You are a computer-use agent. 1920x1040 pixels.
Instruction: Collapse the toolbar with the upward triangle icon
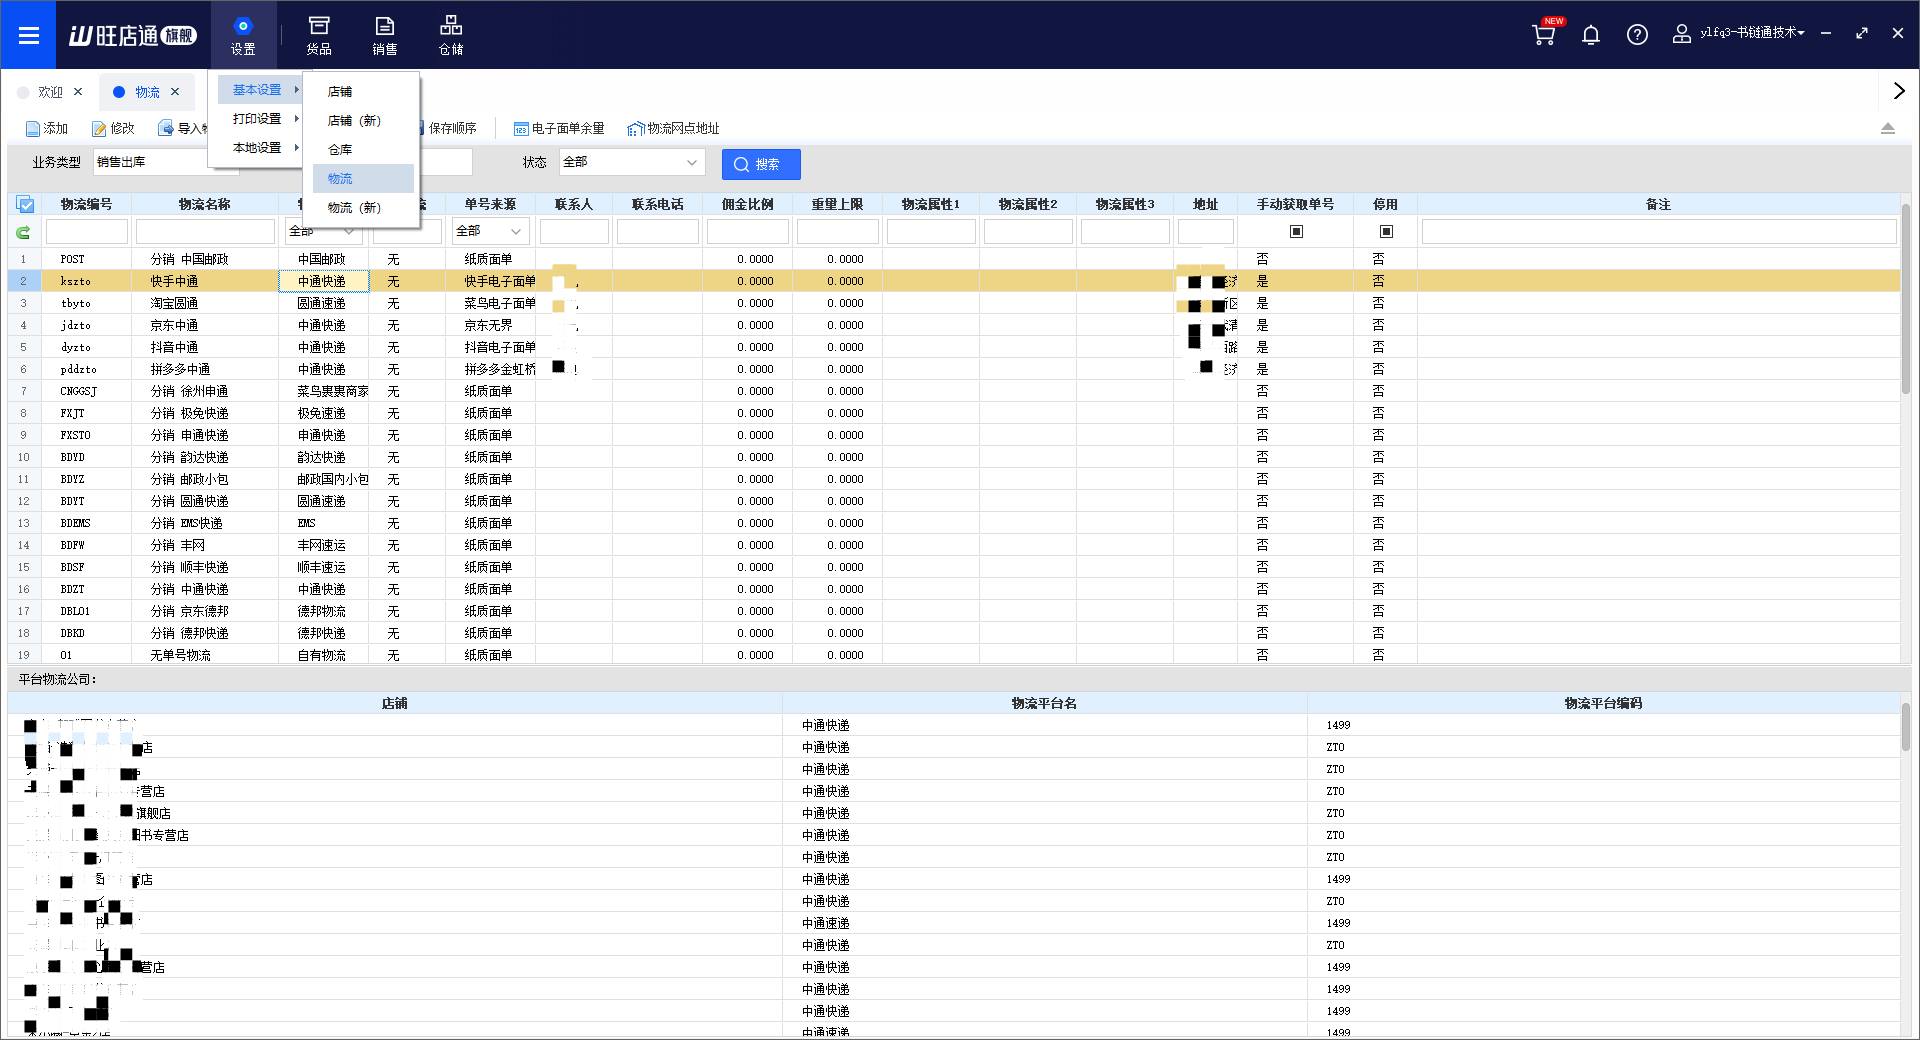[1888, 128]
